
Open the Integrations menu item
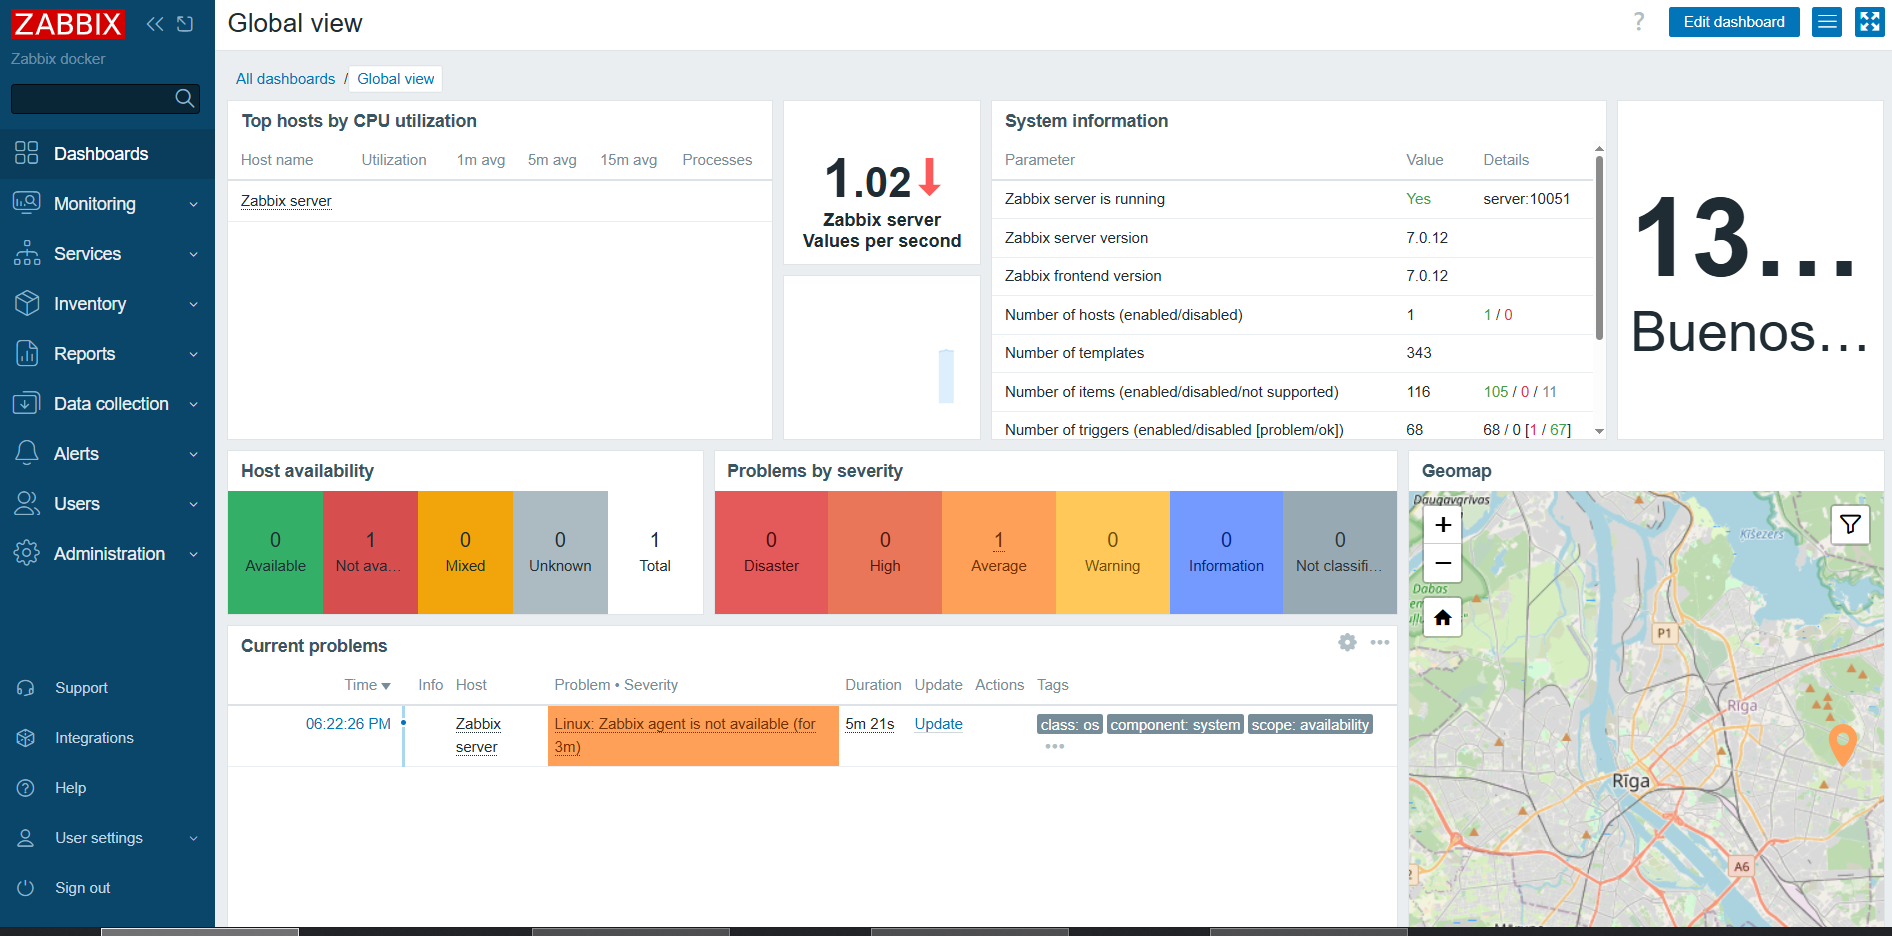[x=94, y=738]
